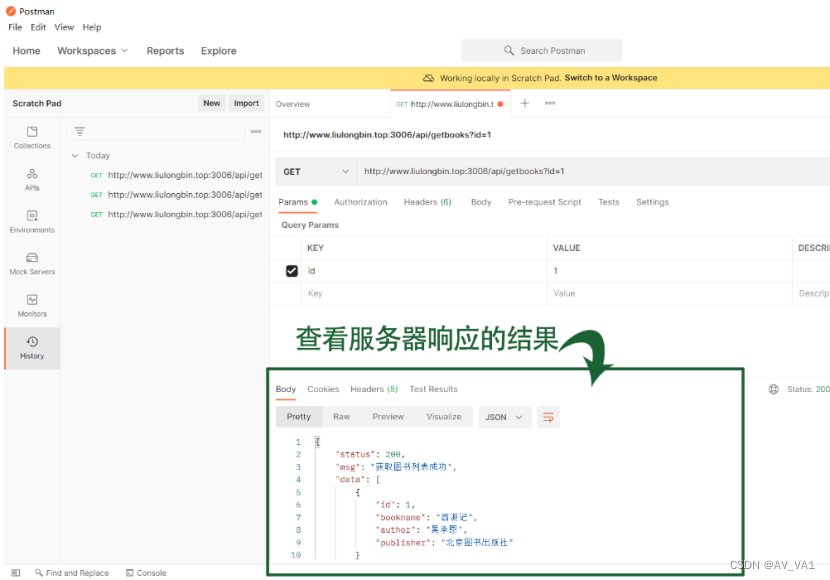This screenshot has height=580, width=830.
Task: Toggle word wrap icon in response body
Action: point(548,417)
